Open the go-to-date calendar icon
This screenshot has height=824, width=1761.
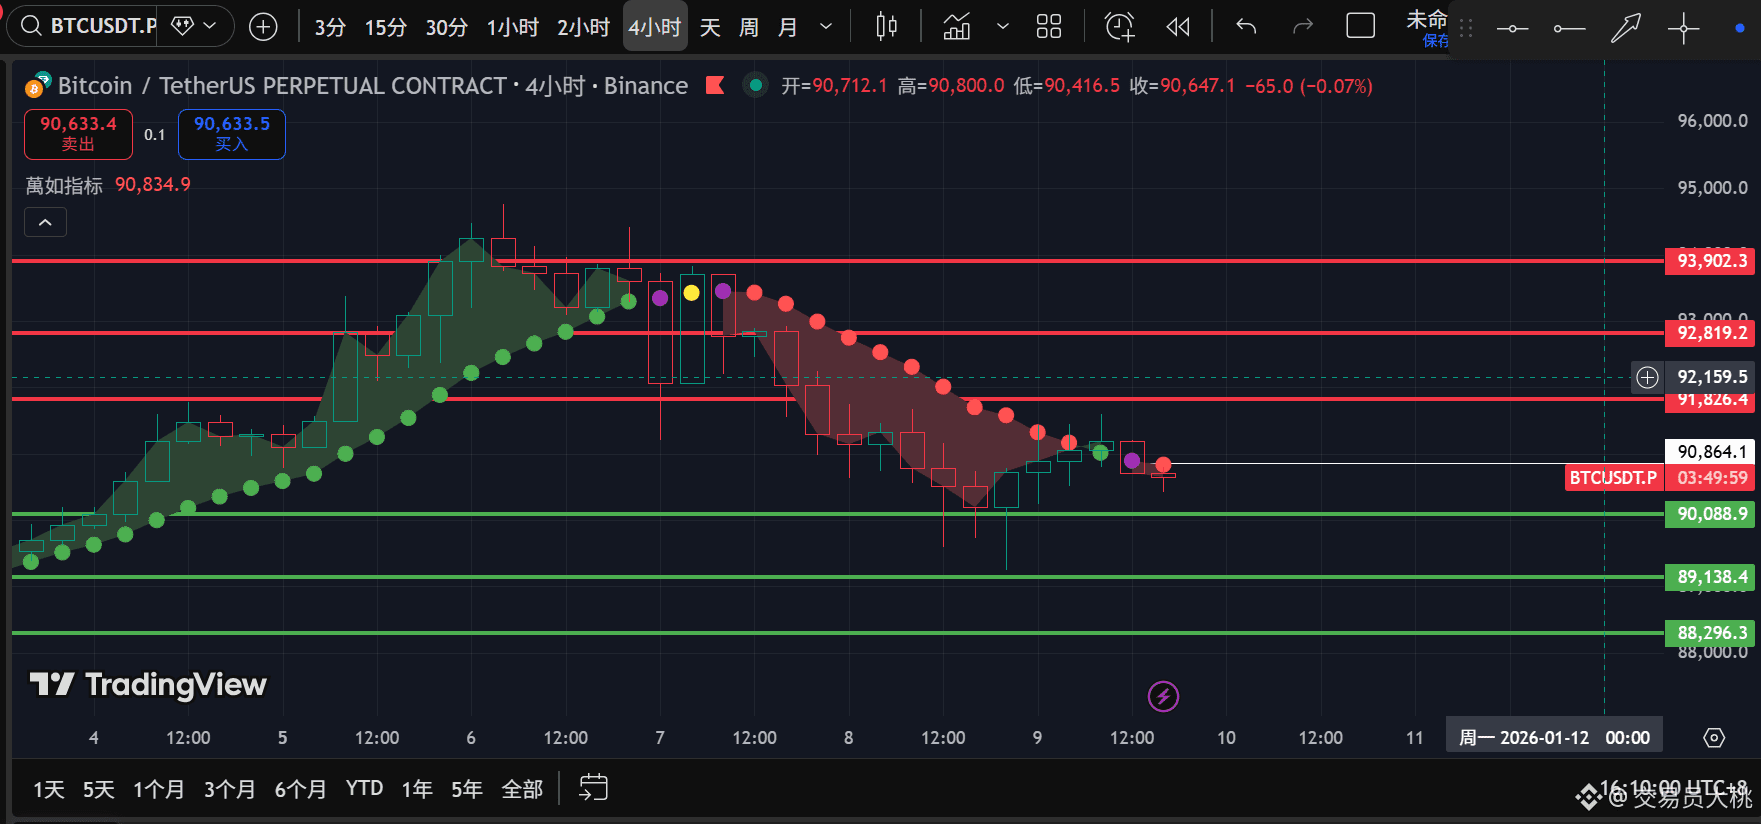click(593, 788)
